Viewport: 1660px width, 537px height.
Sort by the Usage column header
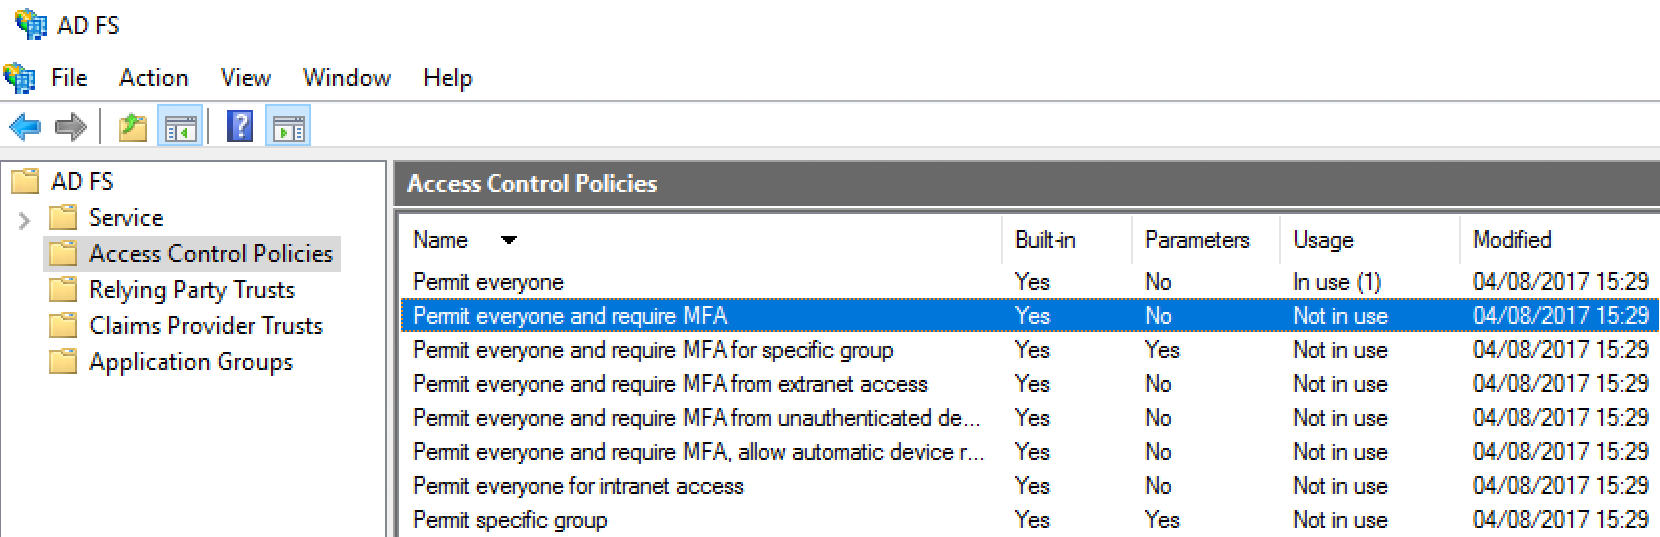click(x=1323, y=240)
